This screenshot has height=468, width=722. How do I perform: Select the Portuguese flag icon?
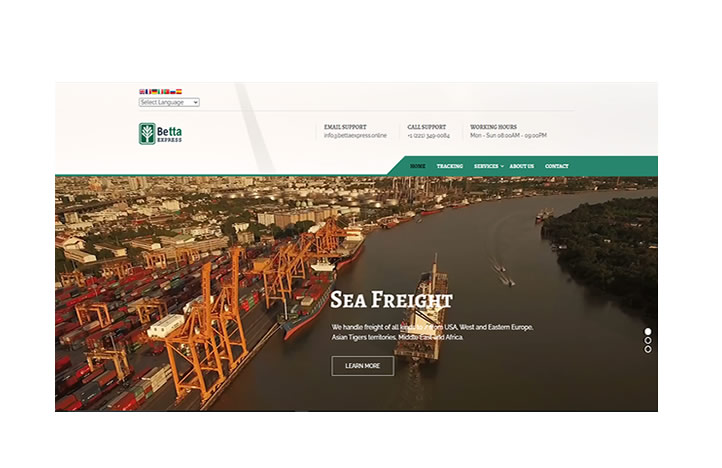coord(167,92)
